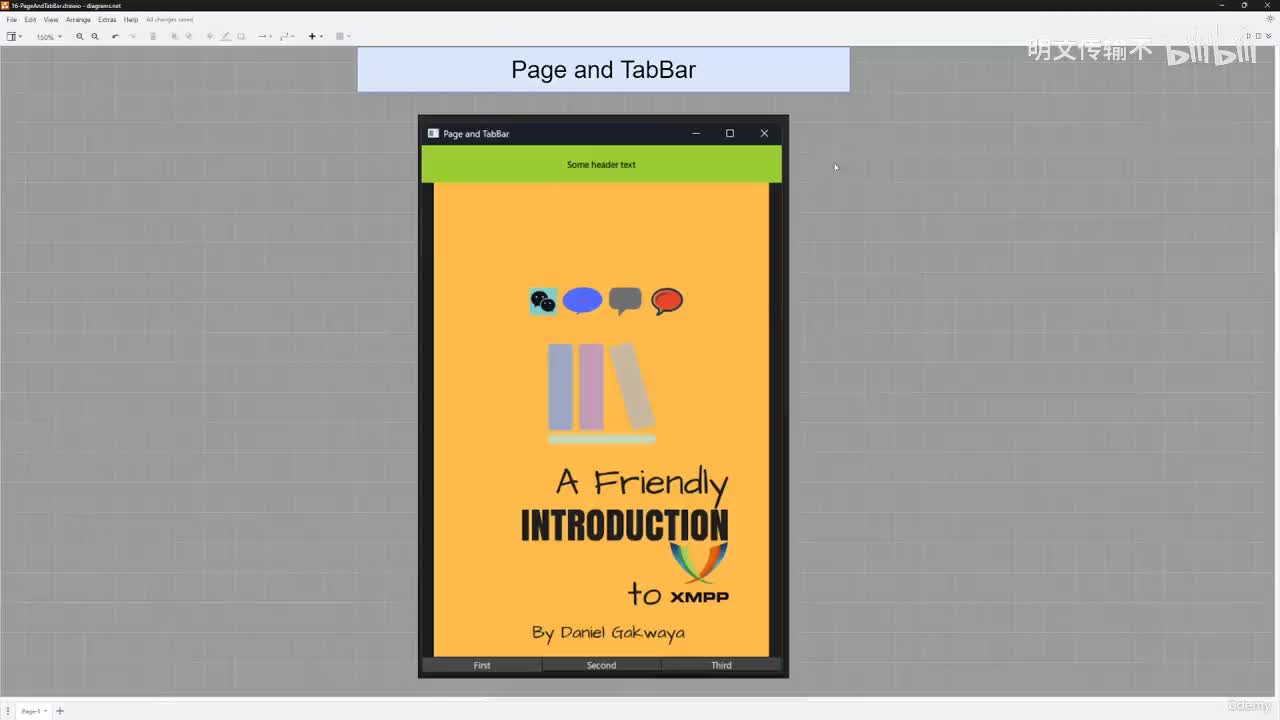Click the line color pencil icon
The height and width of the screenshot is (720, 1280).
225,37
